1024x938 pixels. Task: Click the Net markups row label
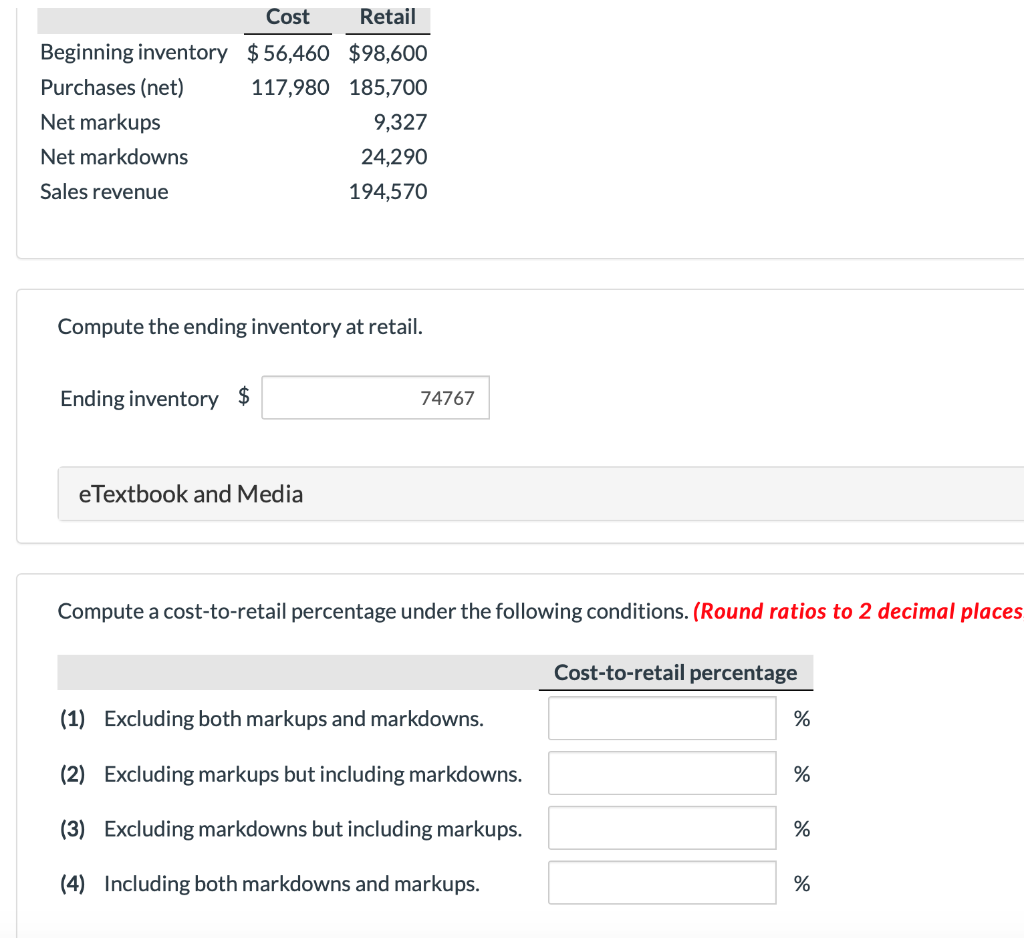[x=100, y=122]
